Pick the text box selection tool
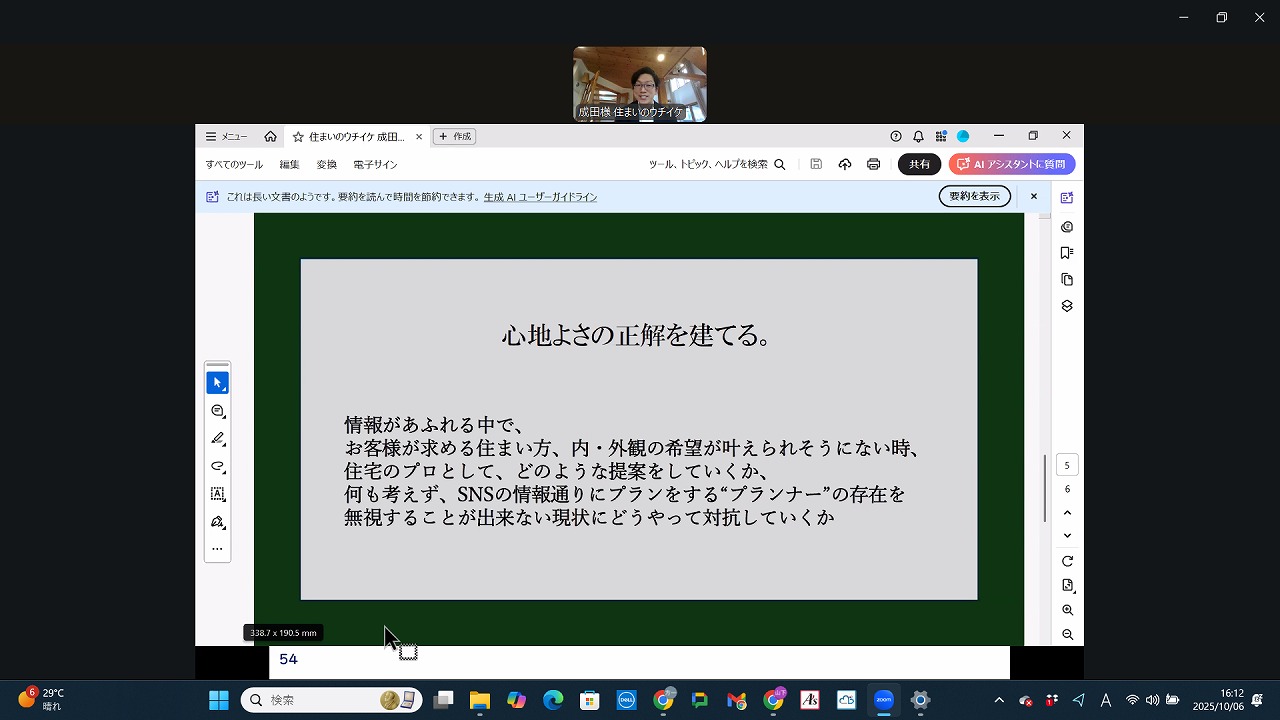 click(x=217, y=494)
